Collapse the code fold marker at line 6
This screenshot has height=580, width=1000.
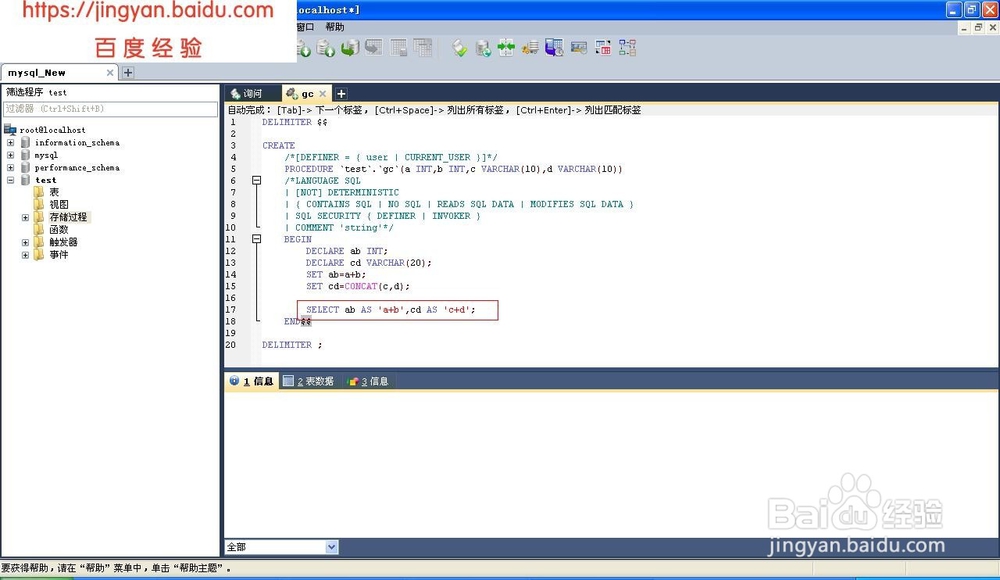257,181
